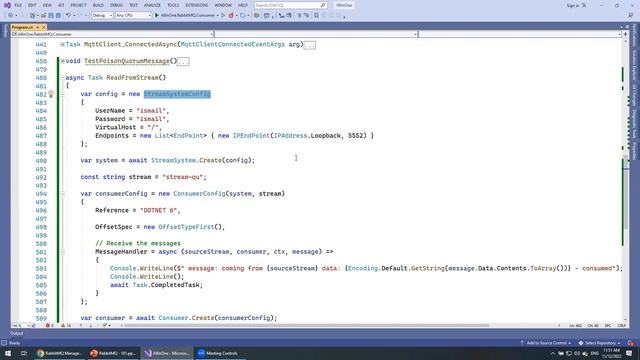Expand collapsed TestPoisonQuorumMessage method

point(62,61)
